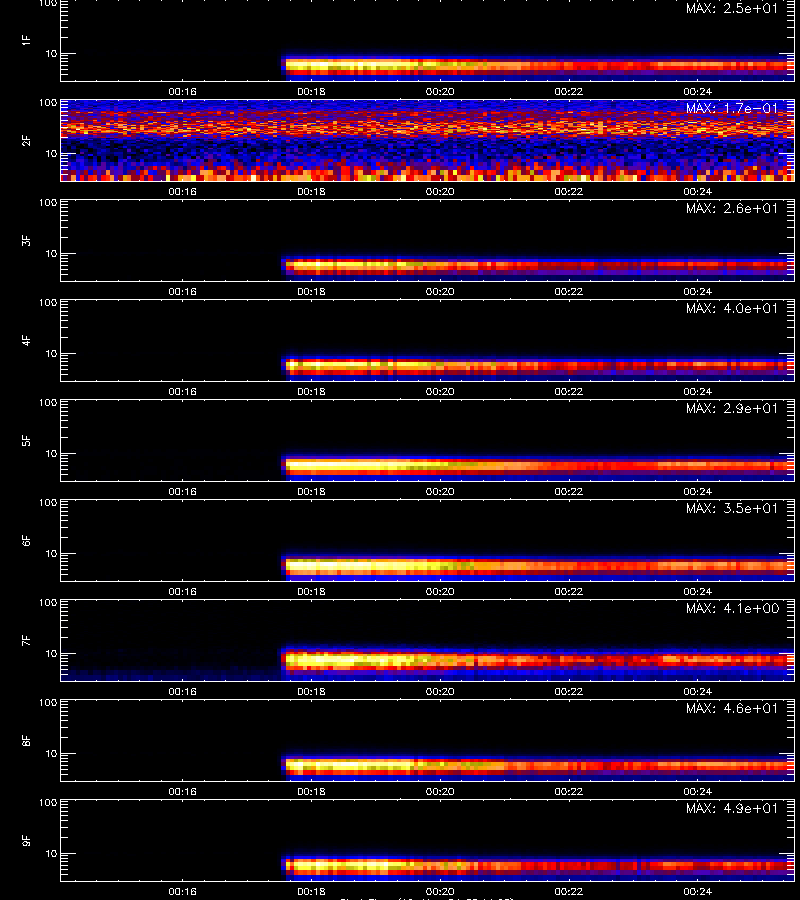Click the 00:24 tick label under the 5F panel

(697, 491)
